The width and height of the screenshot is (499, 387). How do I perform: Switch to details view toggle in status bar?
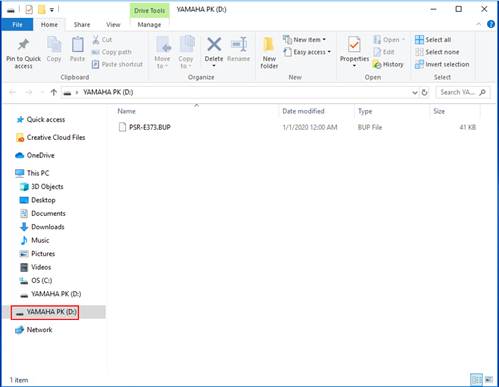[476, 379]
